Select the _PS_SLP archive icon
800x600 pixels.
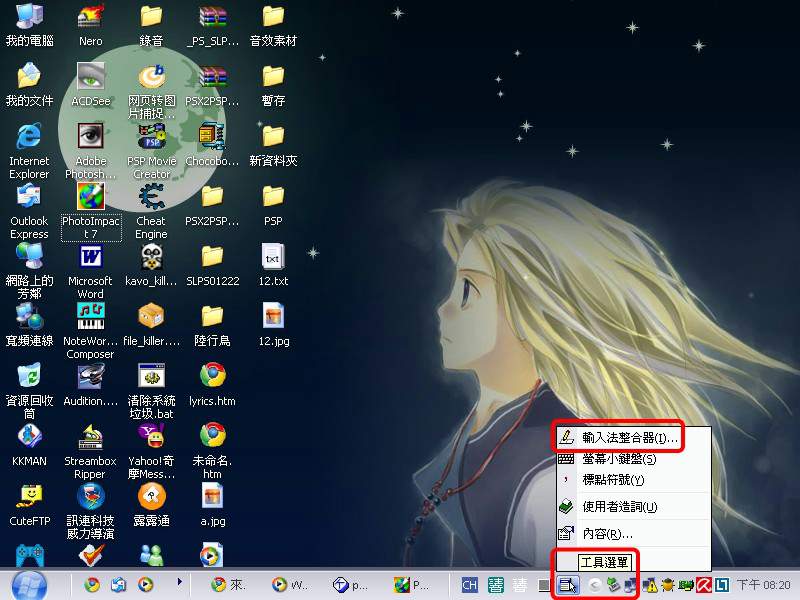(x=212, y=26)
